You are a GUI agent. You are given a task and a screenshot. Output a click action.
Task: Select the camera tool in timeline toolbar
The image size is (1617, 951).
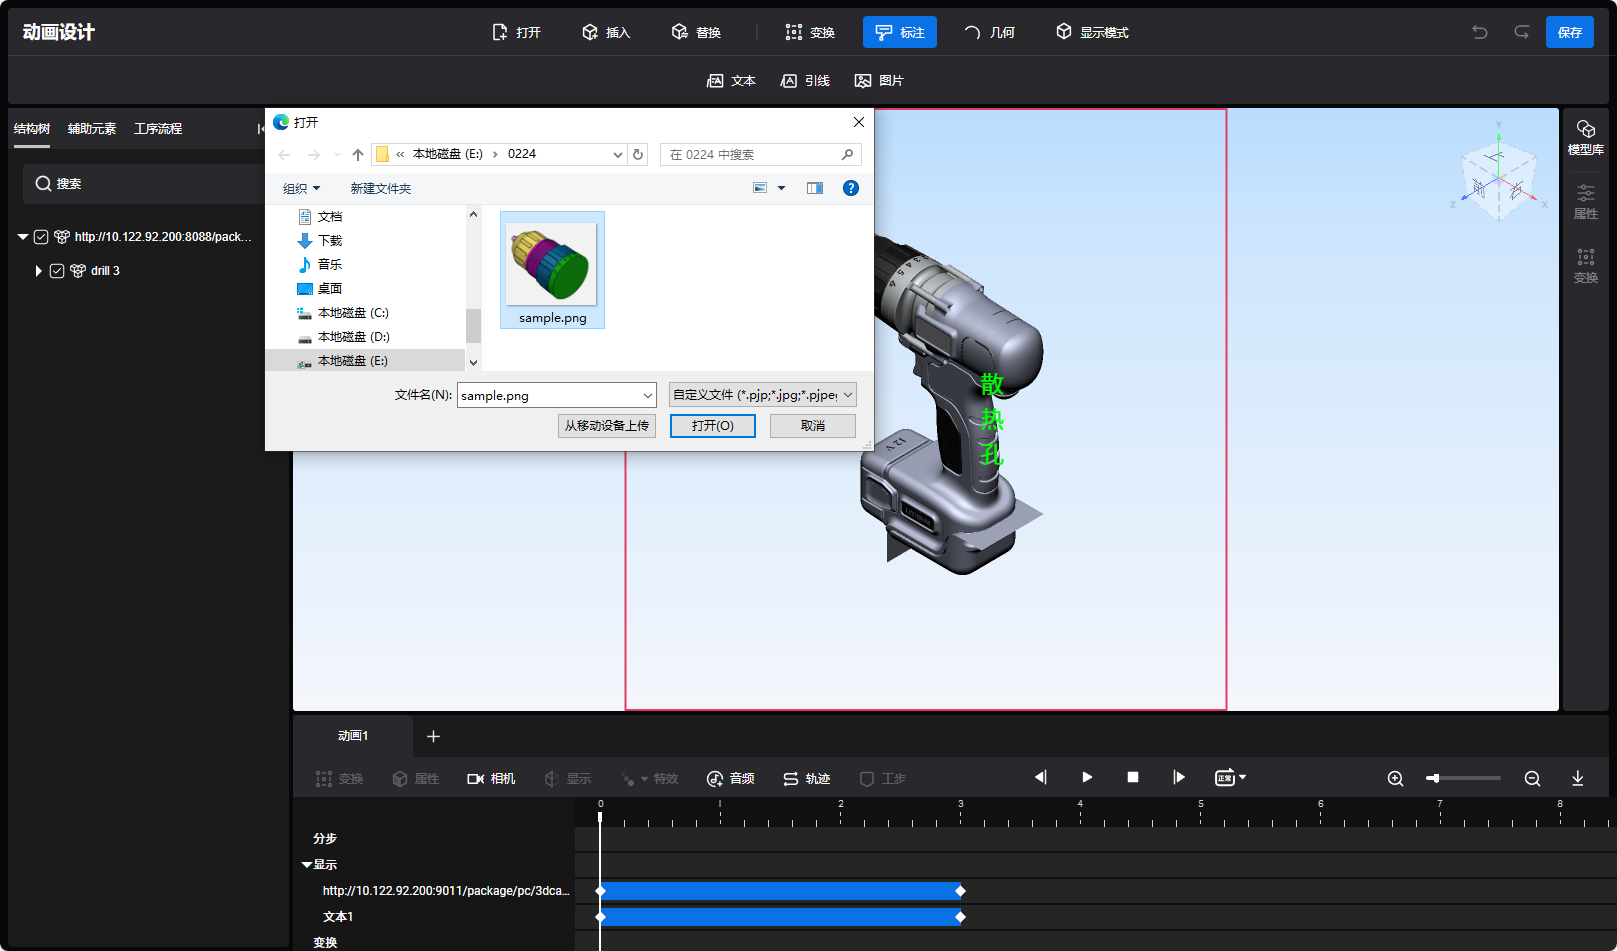(x=491, y=779)
